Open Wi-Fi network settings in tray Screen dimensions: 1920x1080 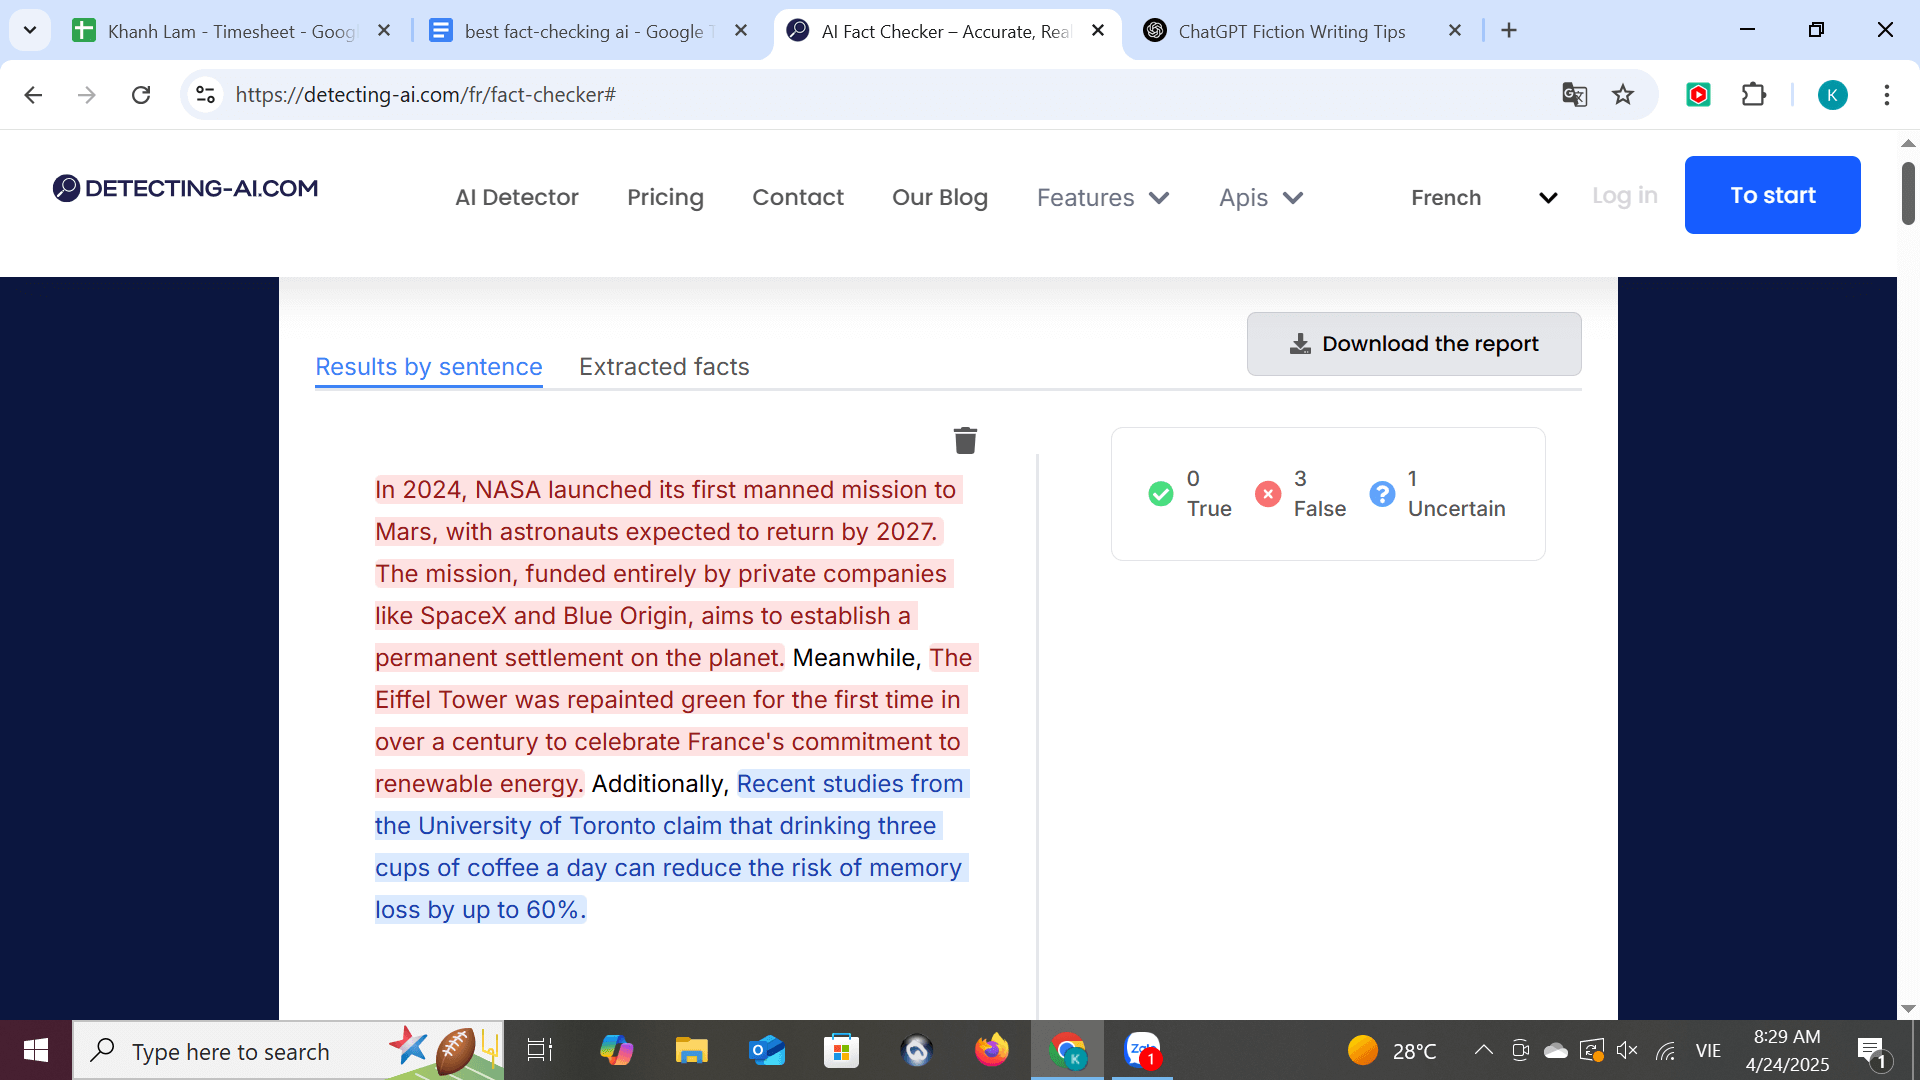(x=1665, y=1050)
